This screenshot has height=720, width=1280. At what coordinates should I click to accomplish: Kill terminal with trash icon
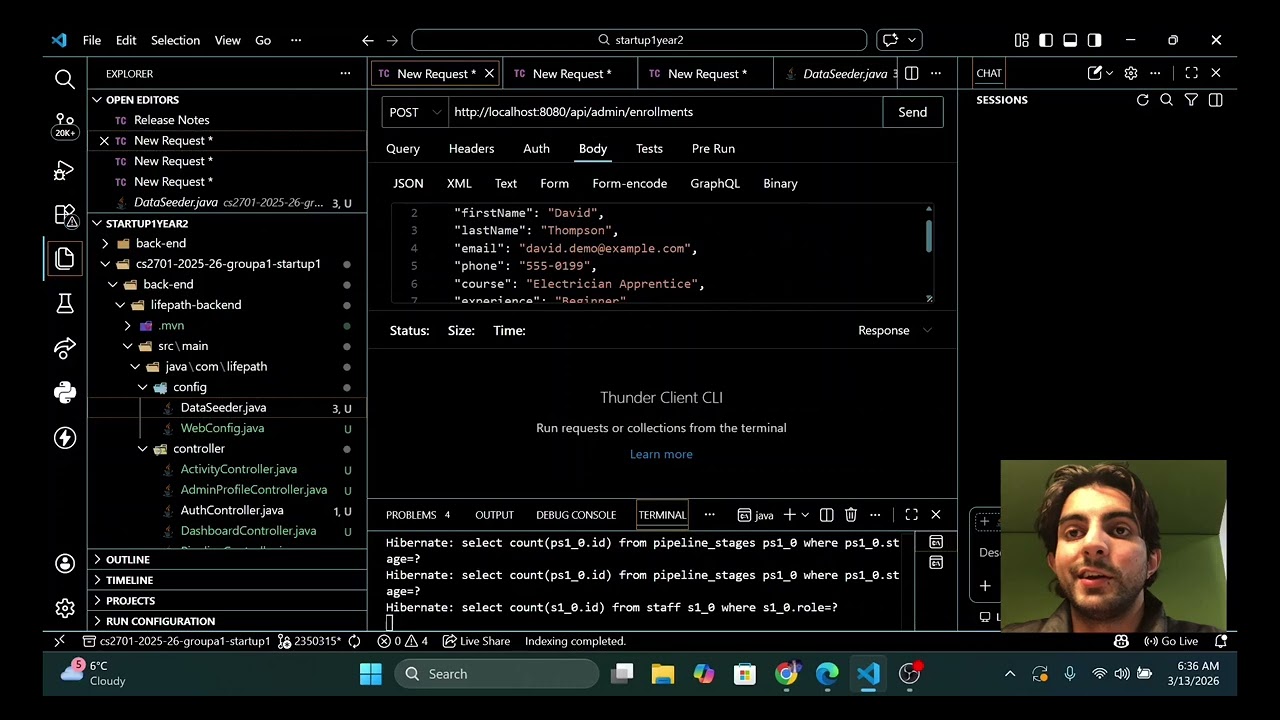(850, 515)
